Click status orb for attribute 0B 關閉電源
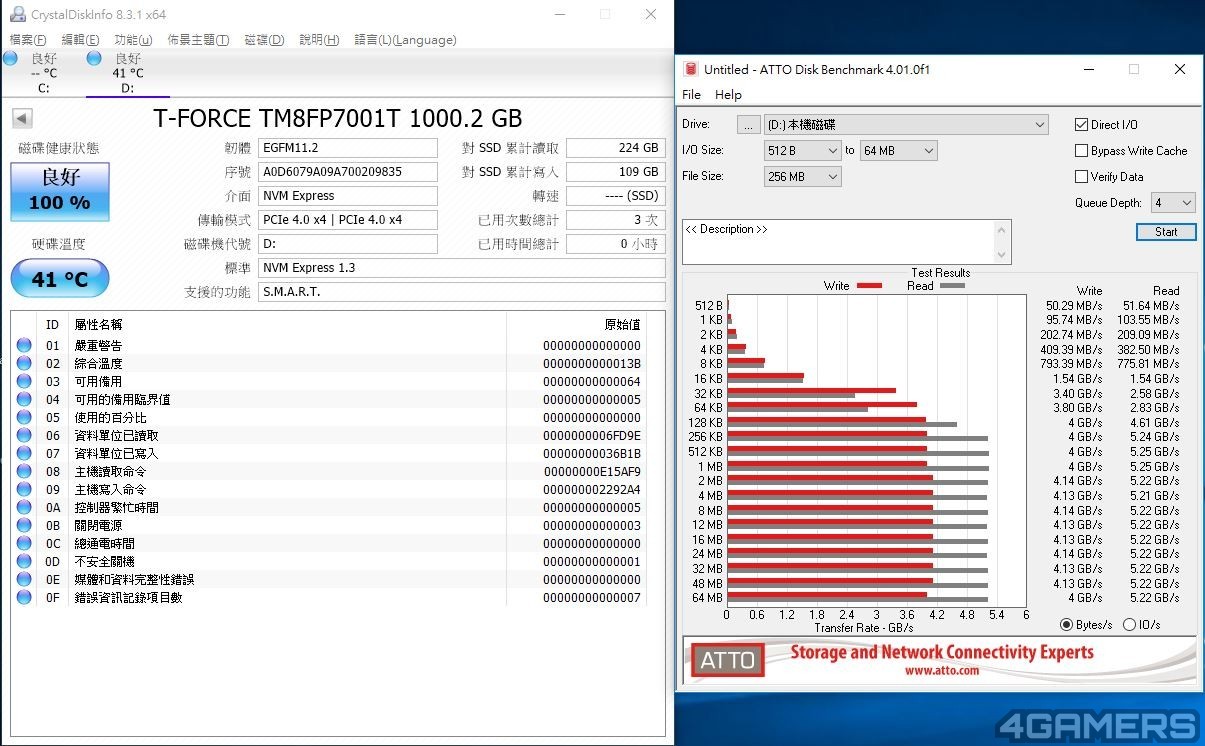This screenshot has width=1205, height=746. click(x=24, y=526)
